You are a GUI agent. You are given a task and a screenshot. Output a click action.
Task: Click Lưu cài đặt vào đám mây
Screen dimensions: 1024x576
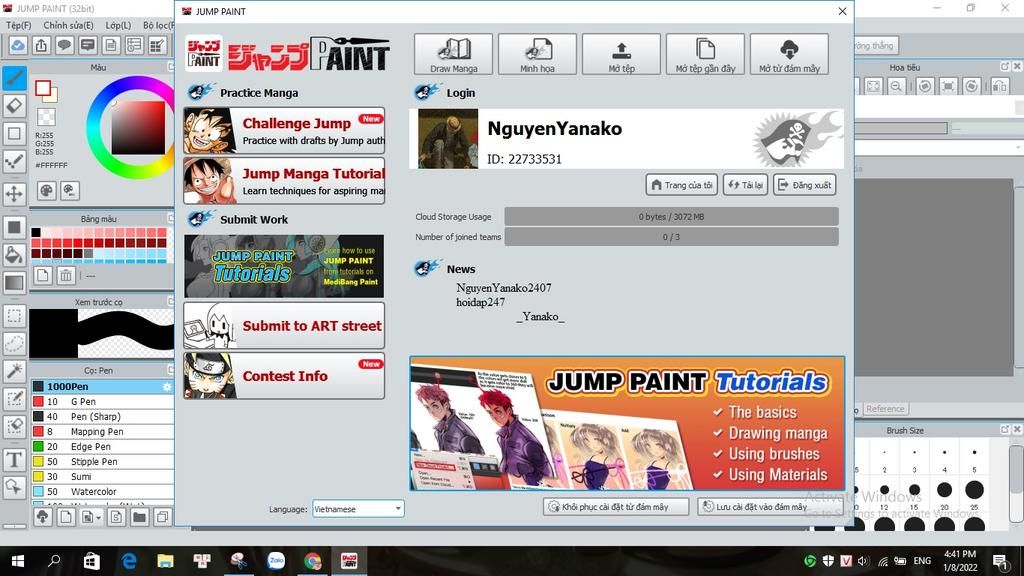756,507
